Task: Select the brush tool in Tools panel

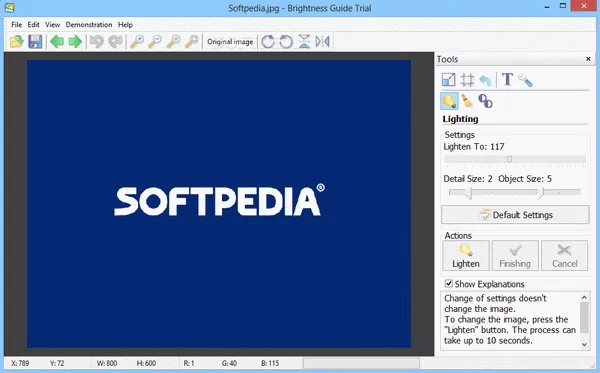Action: click(x=467, y=101)
